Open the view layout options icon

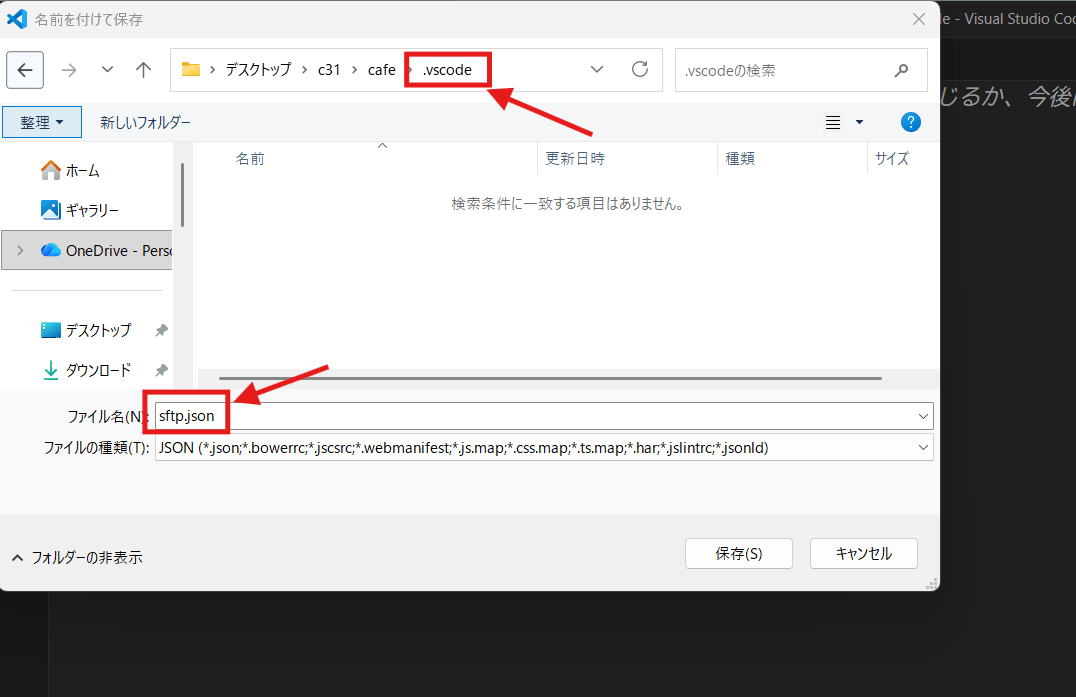pyautogui.click(x=833, y=122)
